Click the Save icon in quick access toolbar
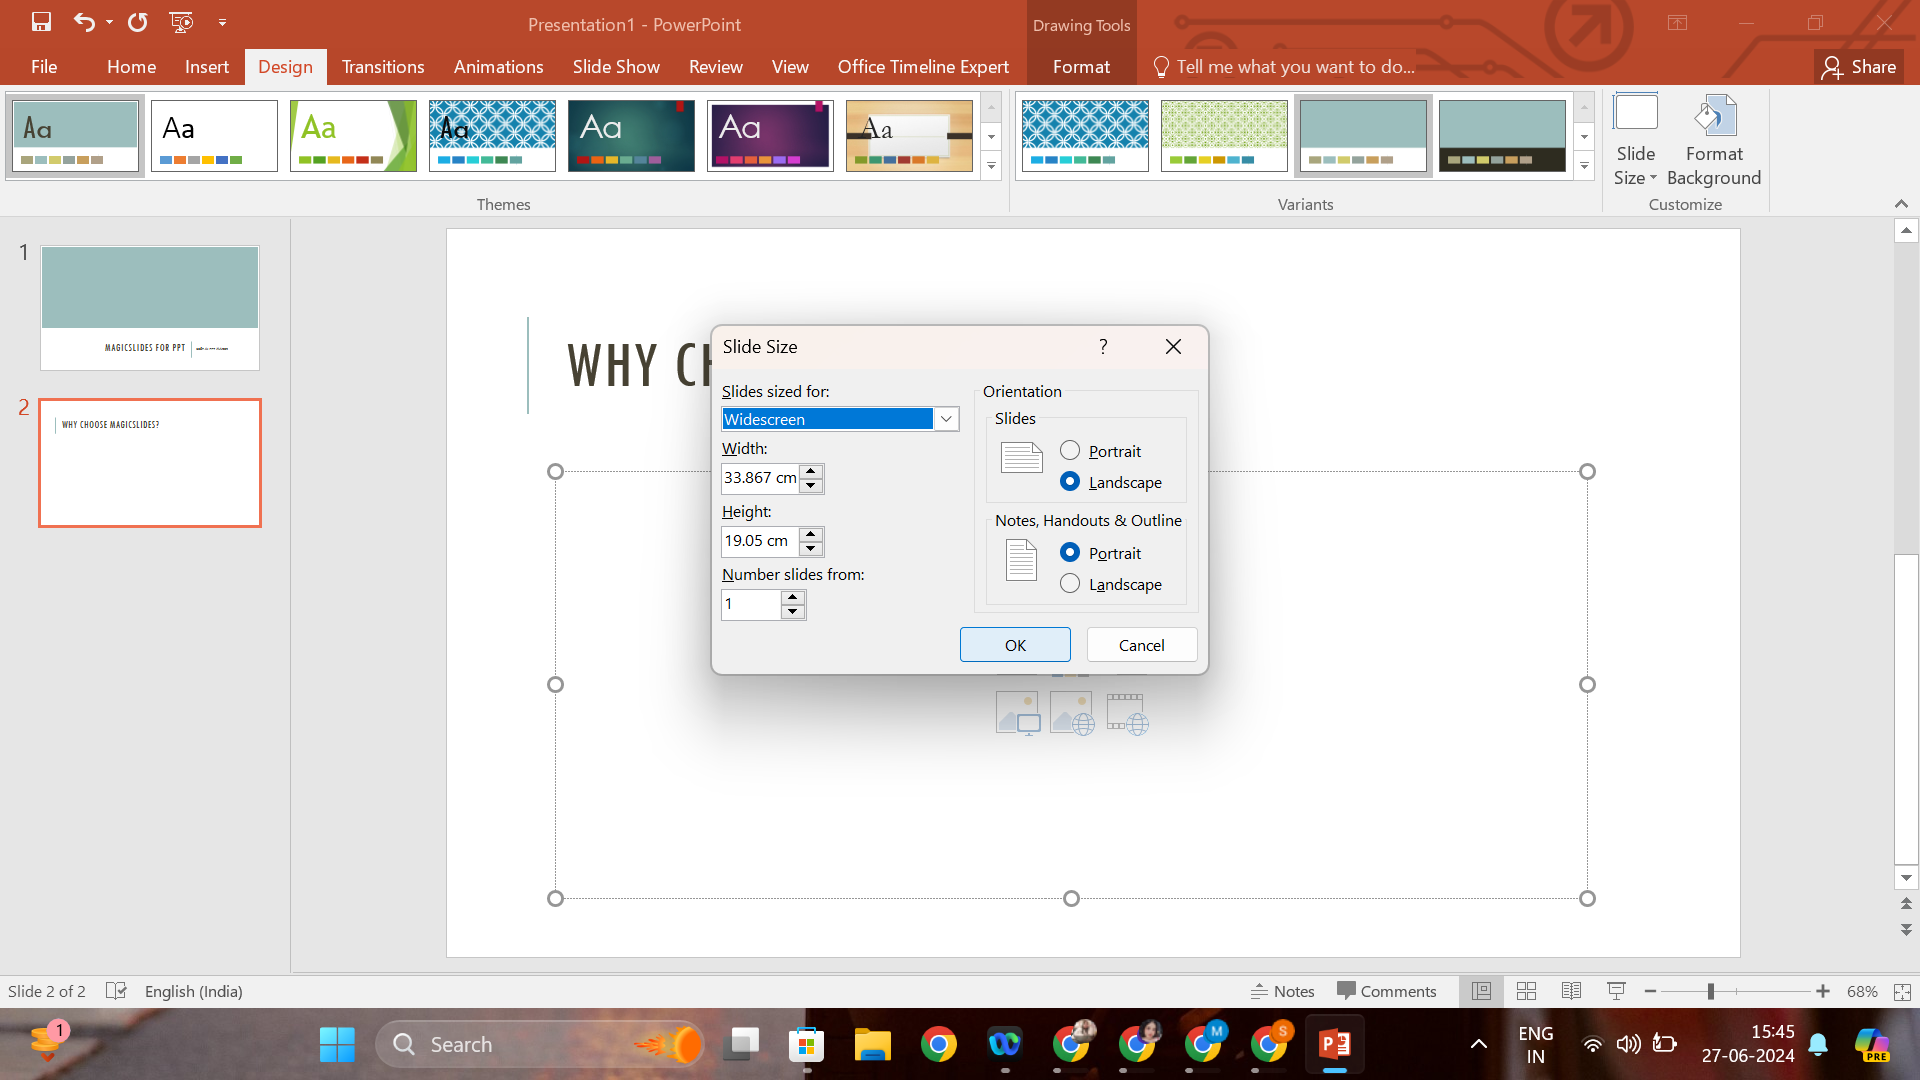The width and height of the screenshot is (1920, 1080). pos(41,22)
